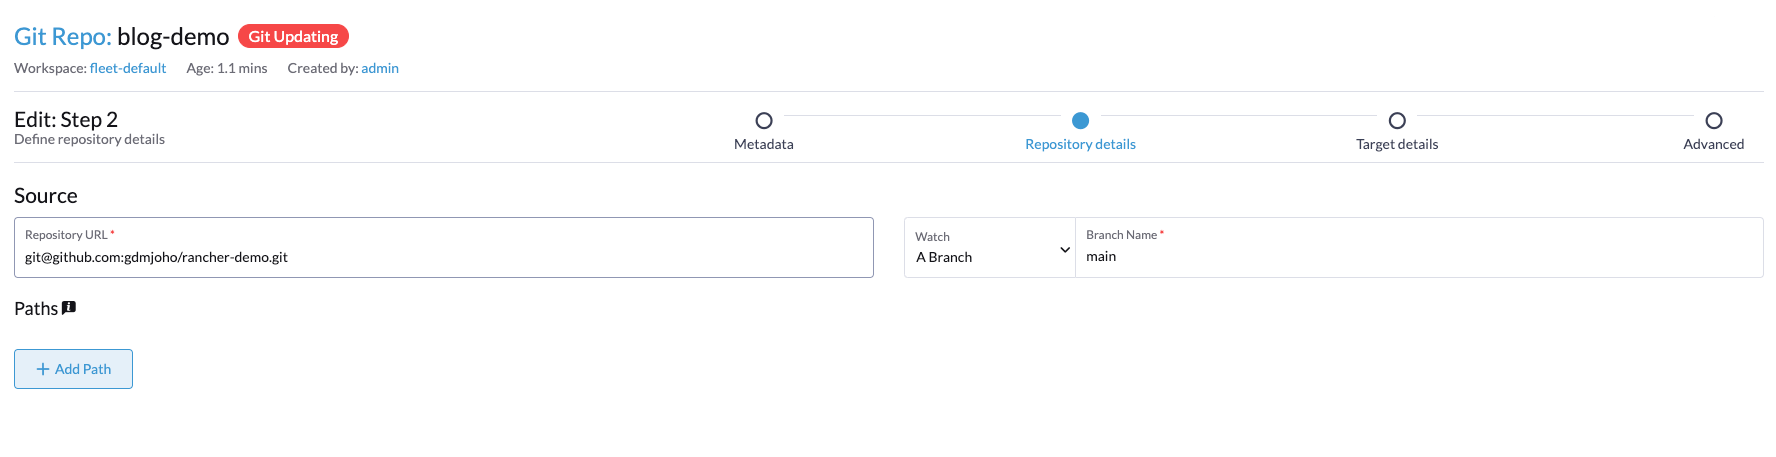Jump to the Target details step circle
Viewport: 1776px width, 457px height.
1397,121
